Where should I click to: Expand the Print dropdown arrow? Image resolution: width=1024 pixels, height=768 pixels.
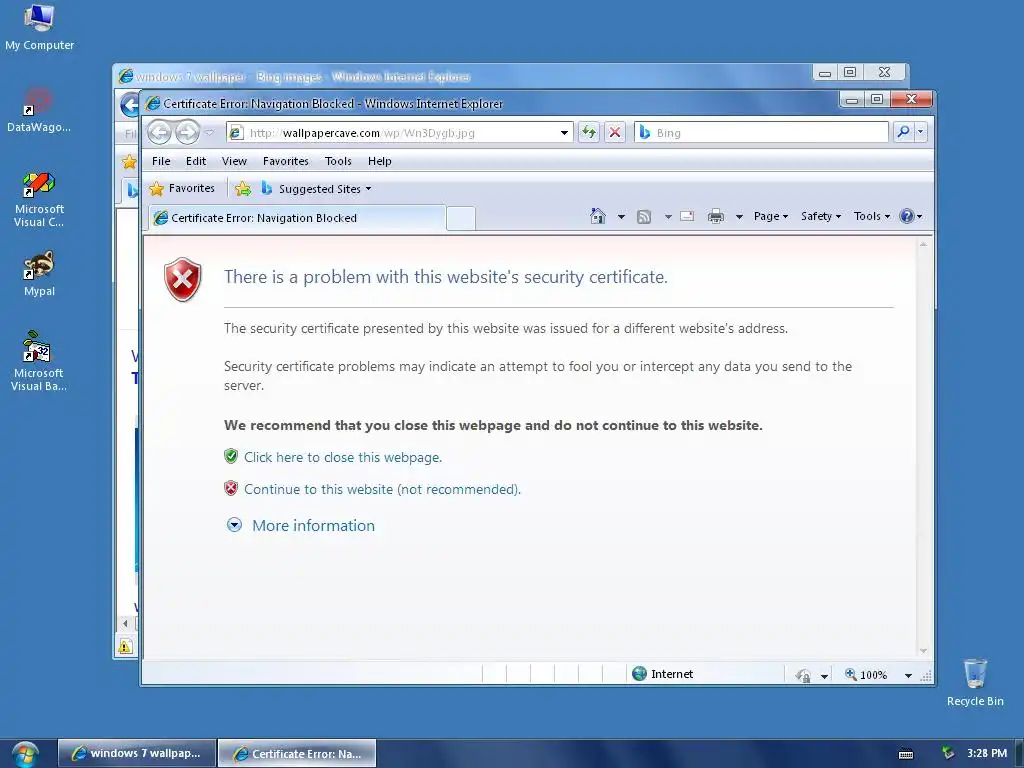(739, 217)
